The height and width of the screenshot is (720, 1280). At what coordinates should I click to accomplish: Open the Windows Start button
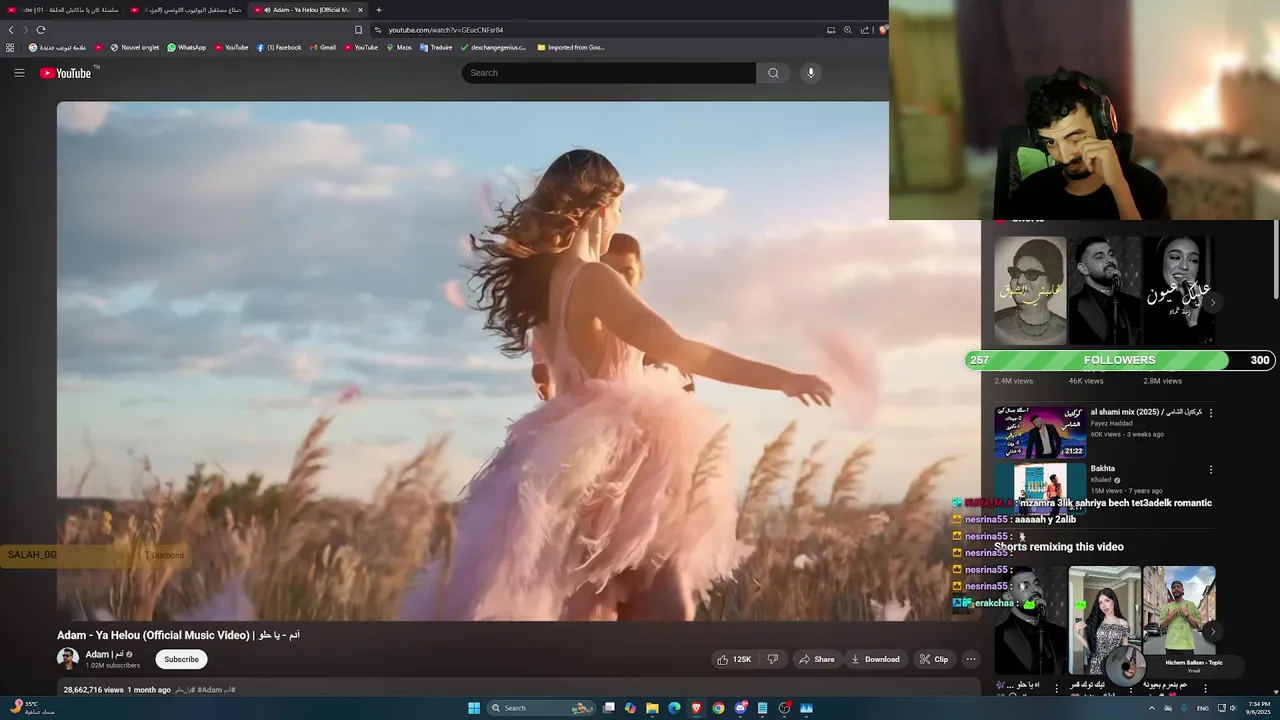click(x=474, y=708)
